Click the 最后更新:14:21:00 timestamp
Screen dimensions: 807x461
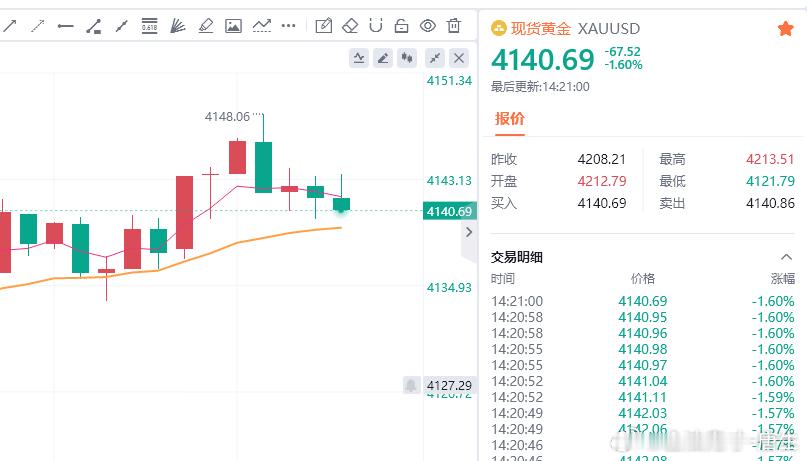point(540,86)
